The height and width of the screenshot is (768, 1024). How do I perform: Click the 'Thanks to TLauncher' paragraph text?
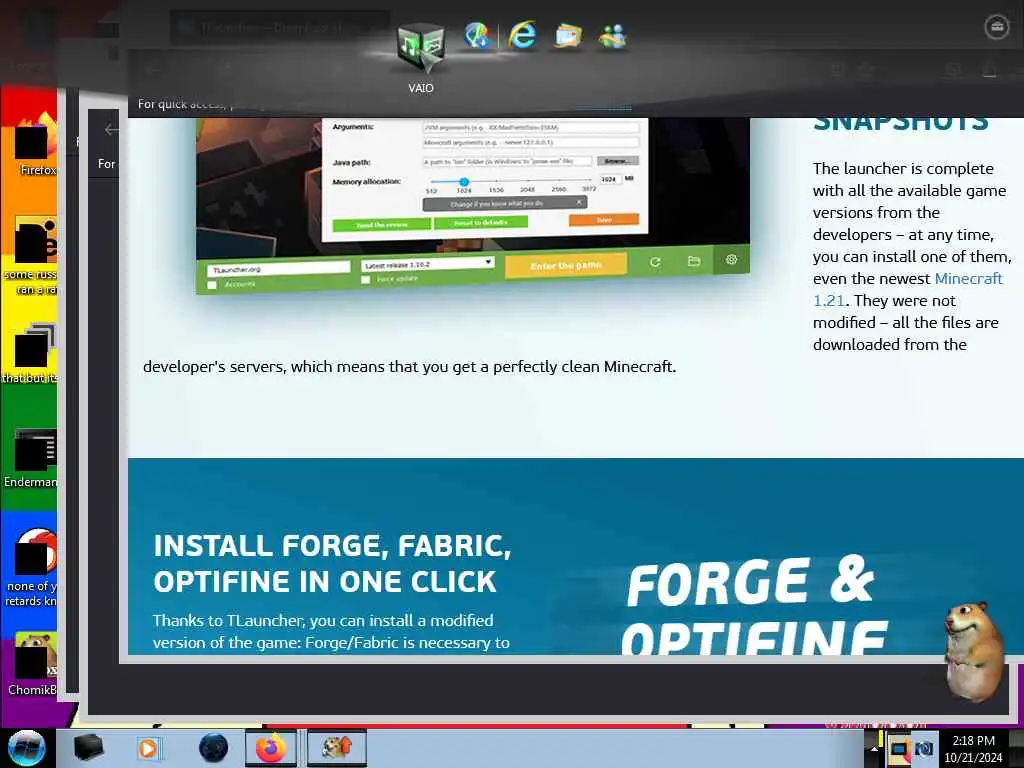(331, 632)
